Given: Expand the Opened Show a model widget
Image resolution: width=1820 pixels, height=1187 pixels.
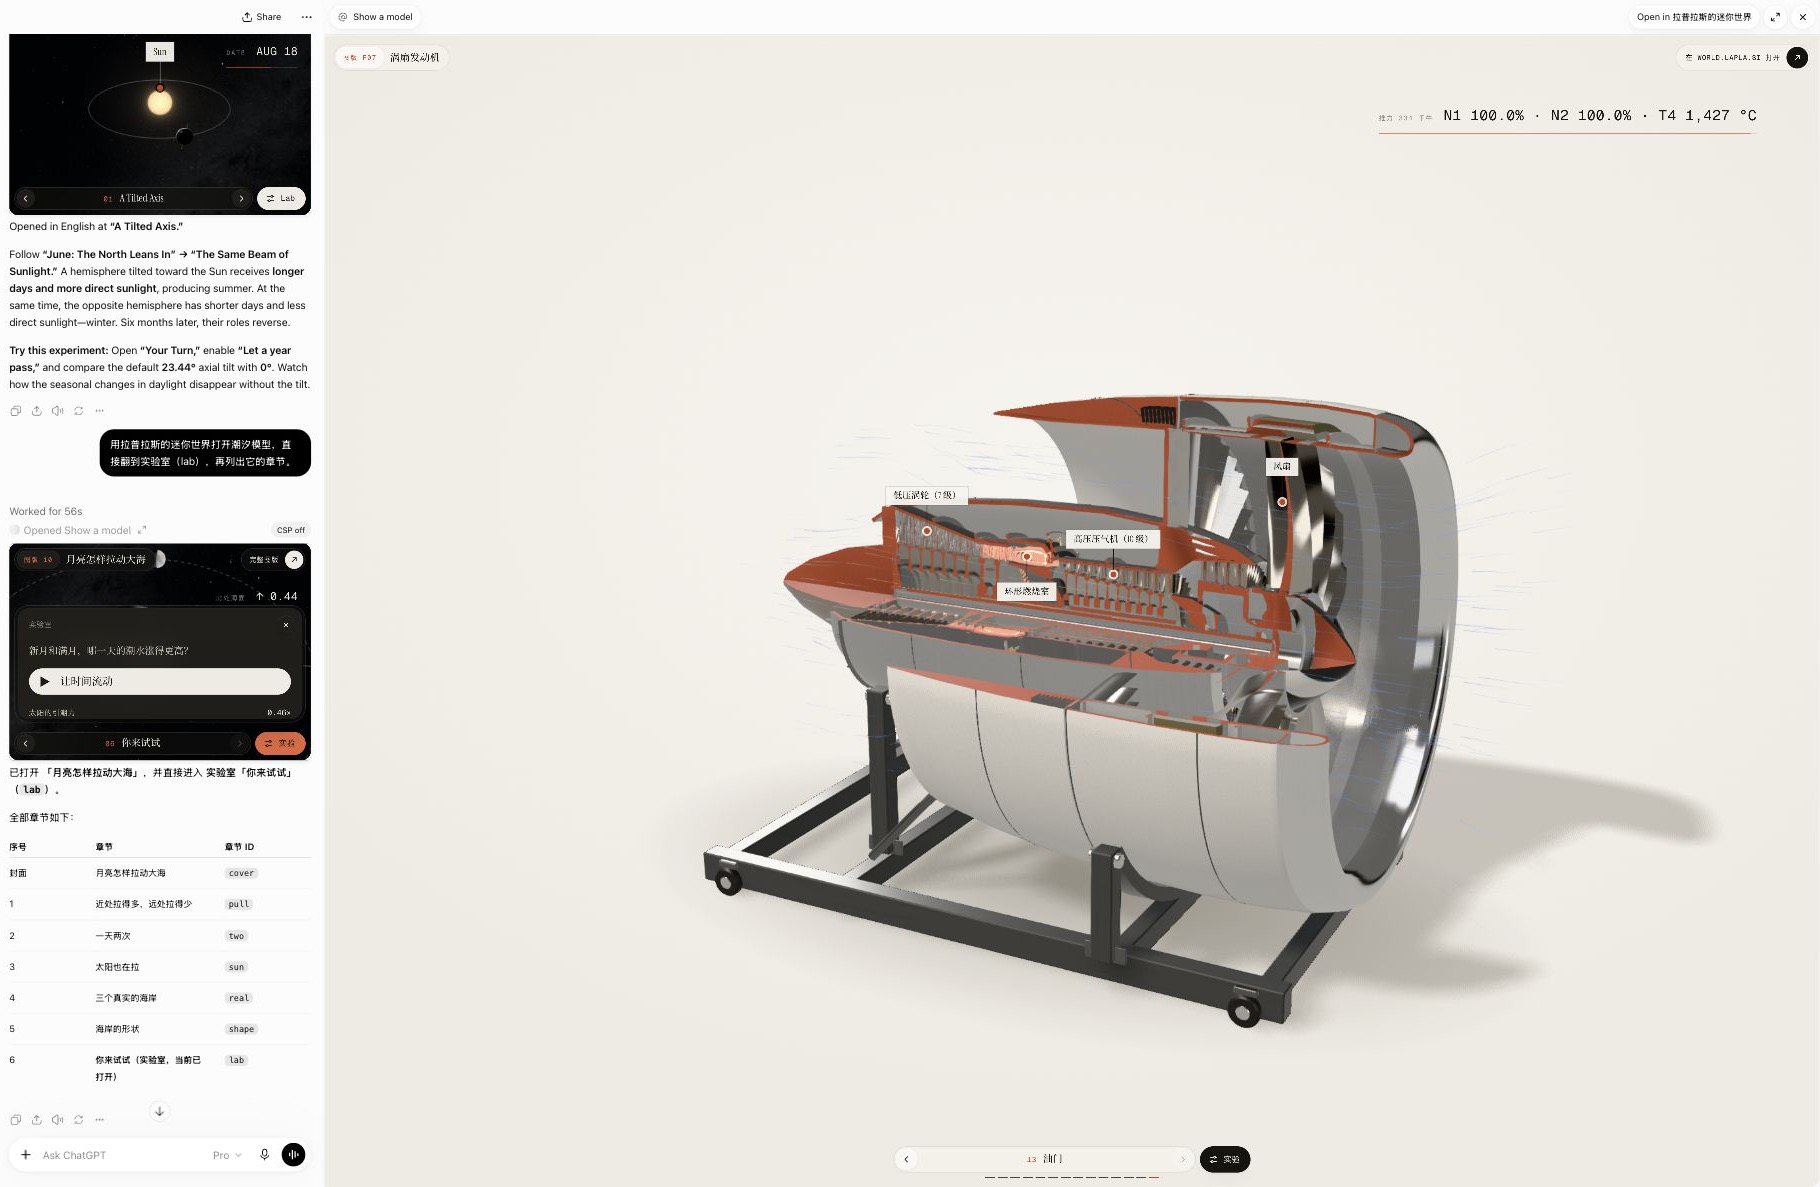Looking at the screenshot, I should (142, 530).
